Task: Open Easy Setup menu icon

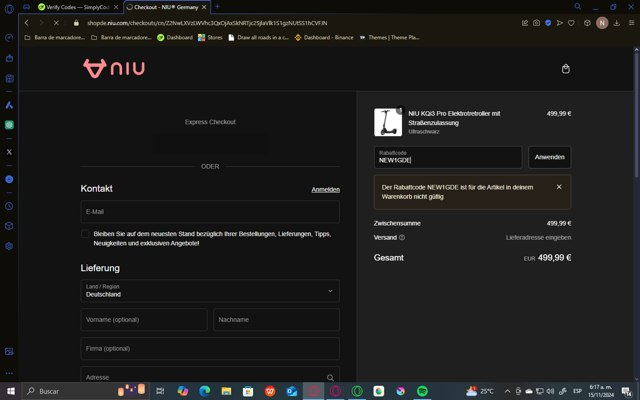Action: pos(631,23)
